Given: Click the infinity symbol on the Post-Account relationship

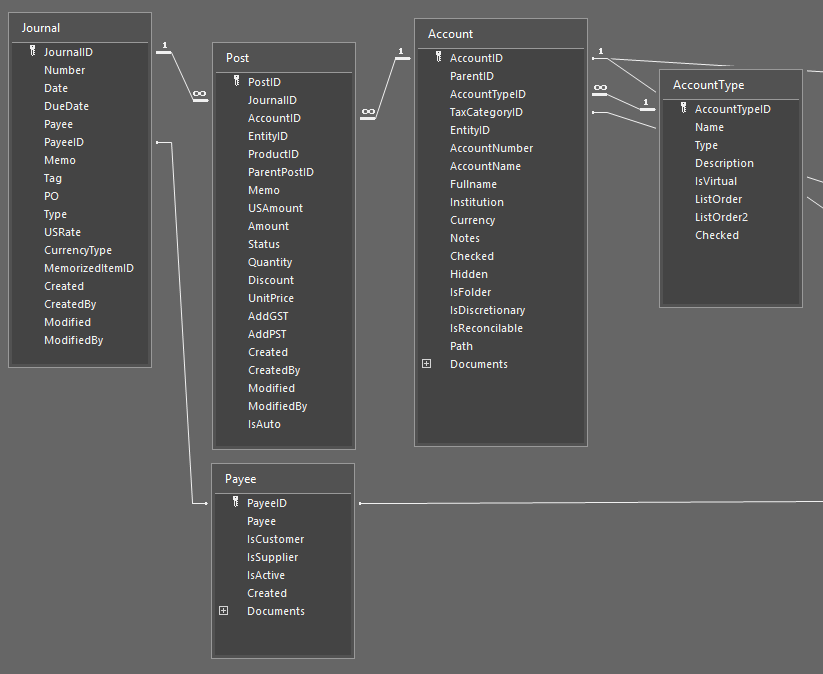Looking at the screenshot, I should 367,110.
